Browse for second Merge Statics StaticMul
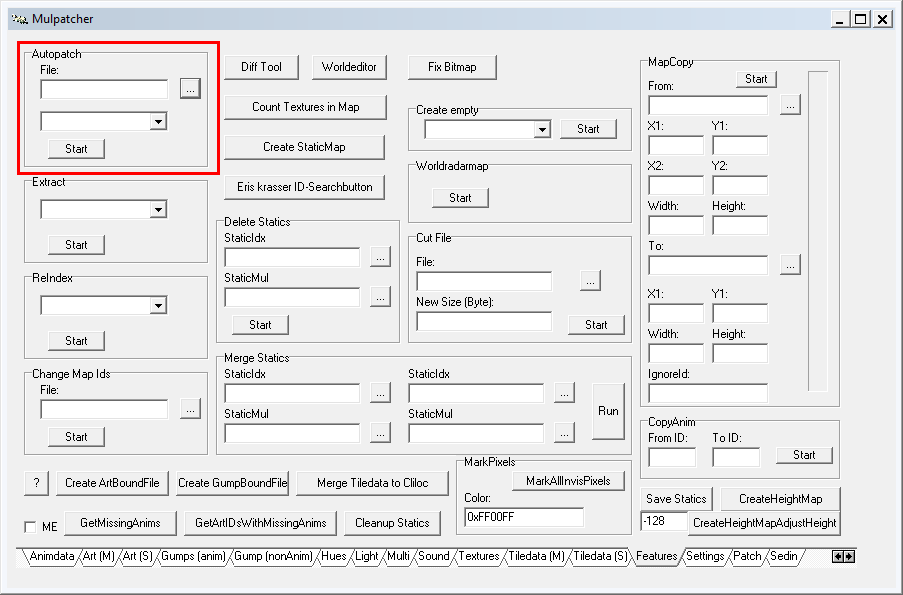903x595 pixels. click(x=564, y=433)
